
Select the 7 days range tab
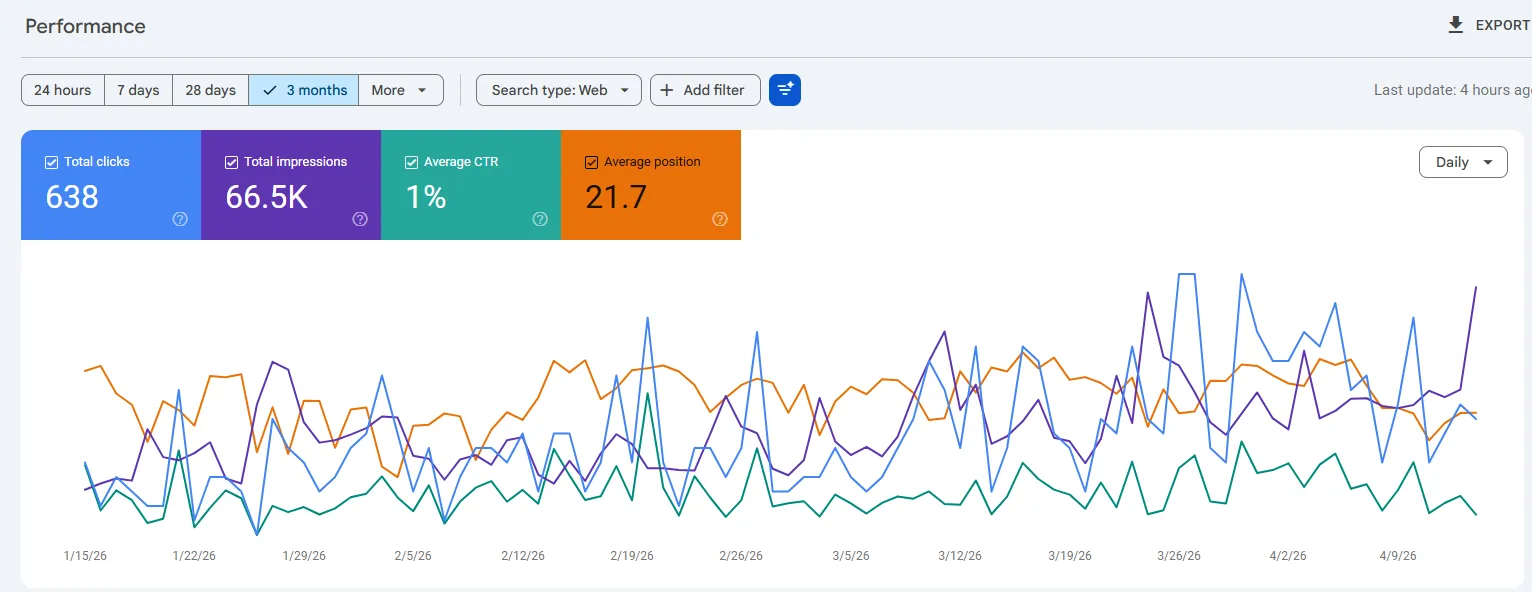click(x=138, y=90)
